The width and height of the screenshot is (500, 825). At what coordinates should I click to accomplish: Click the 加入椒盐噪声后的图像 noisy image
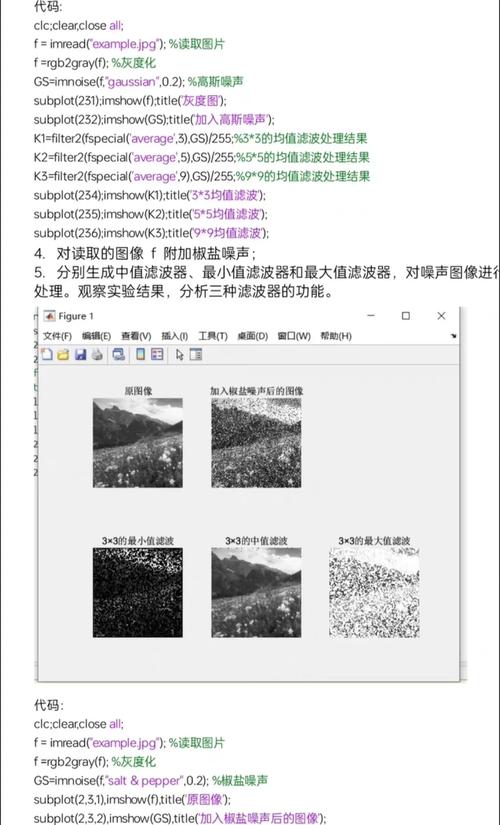pyautogui.click(x=256, y=442)
